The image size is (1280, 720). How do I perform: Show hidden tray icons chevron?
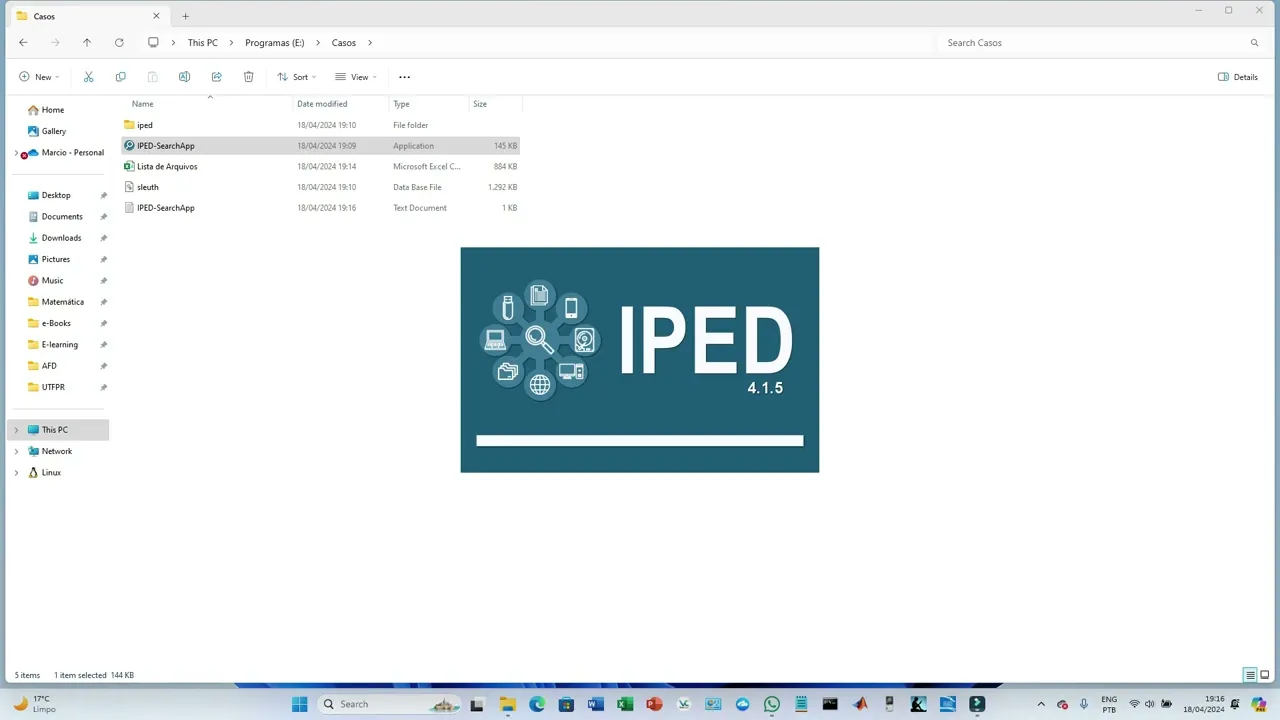[x=1041, y=704]
